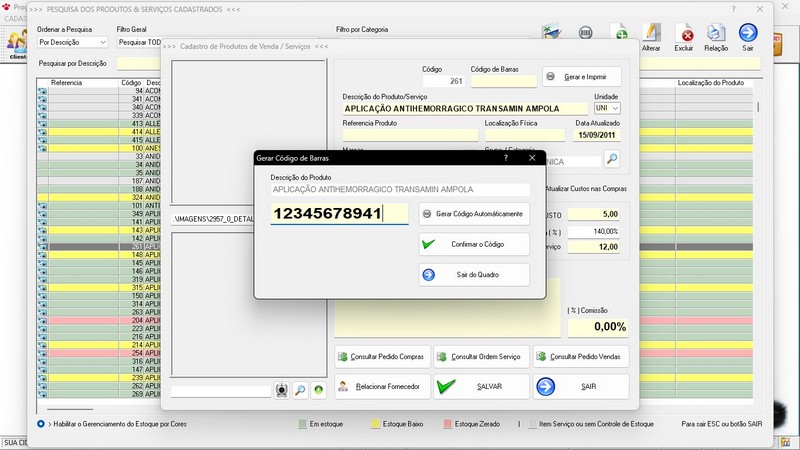The image size is (800, 450).
Task: Click the Sair arrow icon in Pesquisa toolbar
Action: 748,37
